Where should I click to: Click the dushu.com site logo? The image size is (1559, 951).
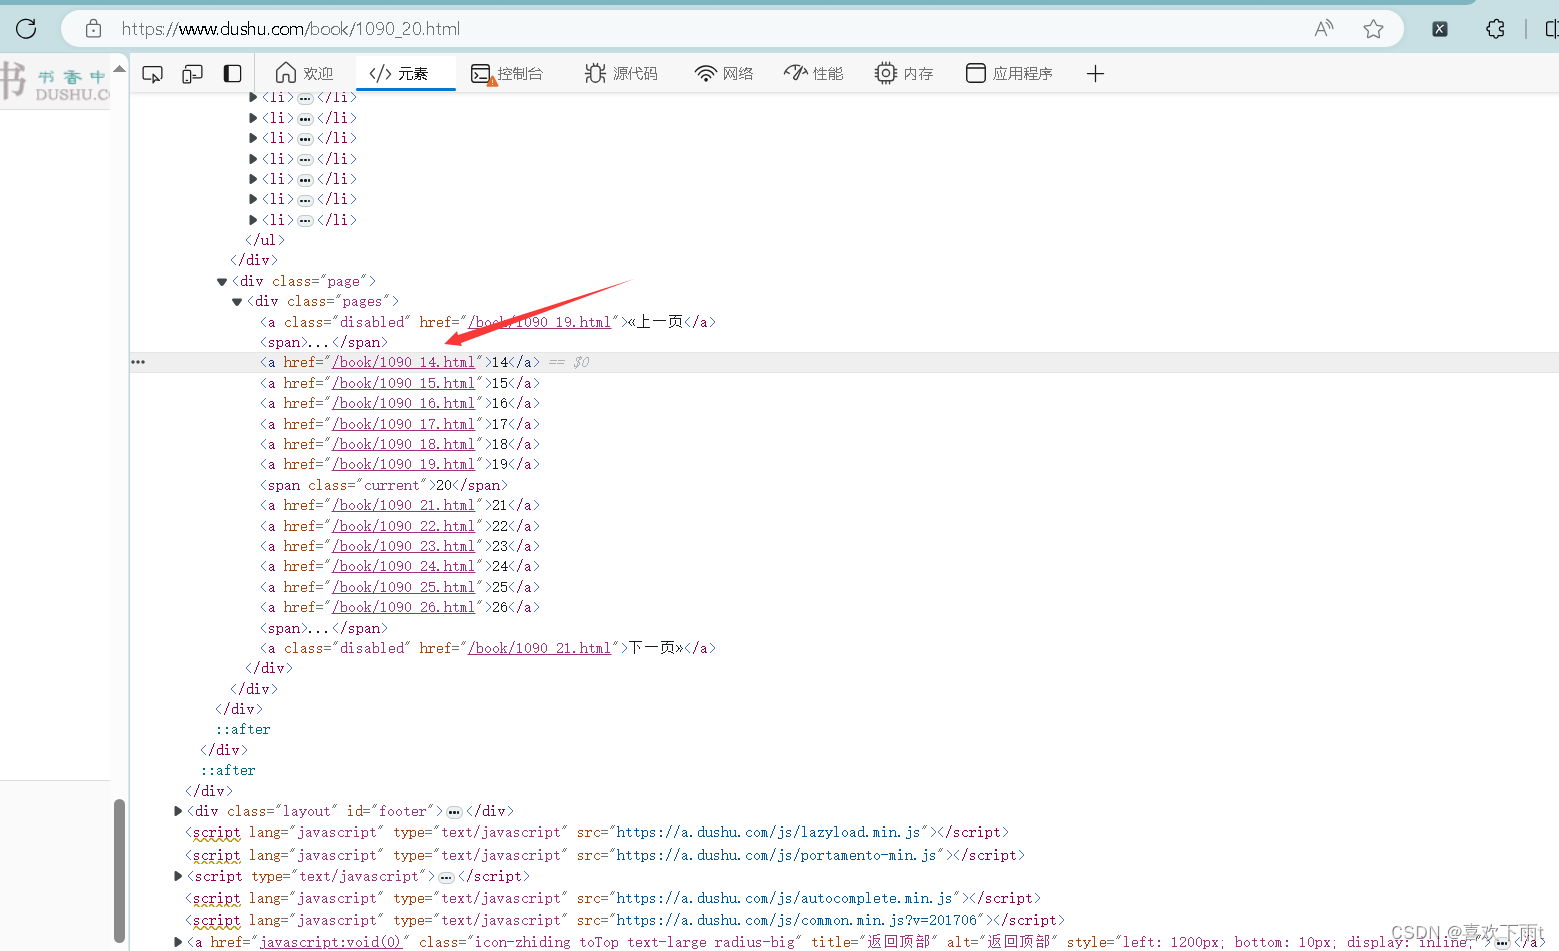(x=55, y=80)
